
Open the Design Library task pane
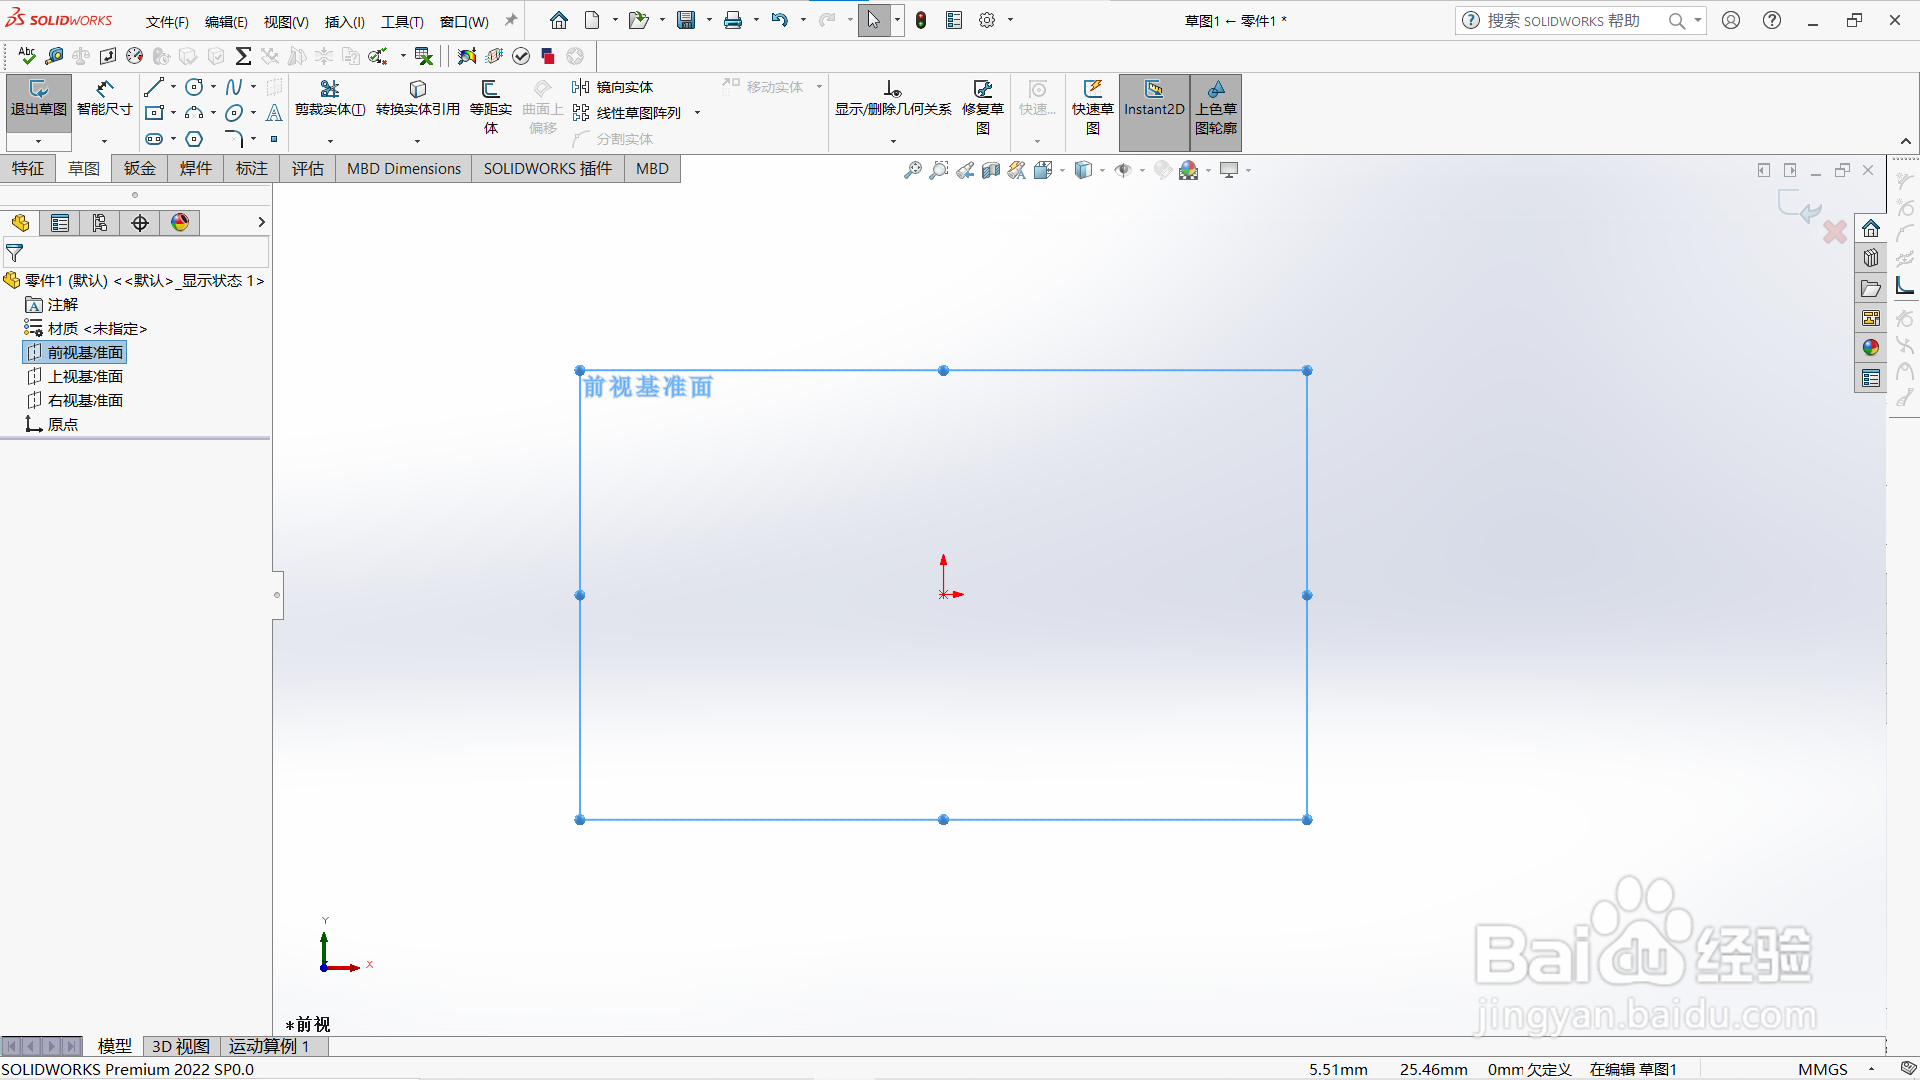click(1871, 258)
